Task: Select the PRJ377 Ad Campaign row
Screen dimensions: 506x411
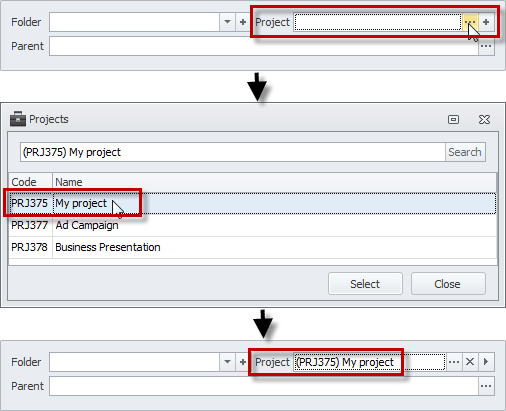Action: tap(253, 225)
